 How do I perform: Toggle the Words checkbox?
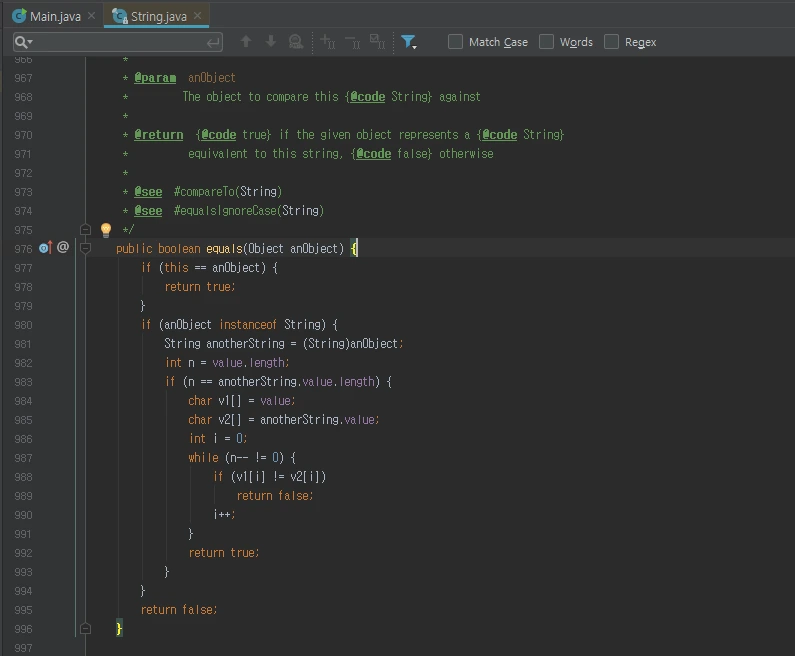click(x=547, y=42)
